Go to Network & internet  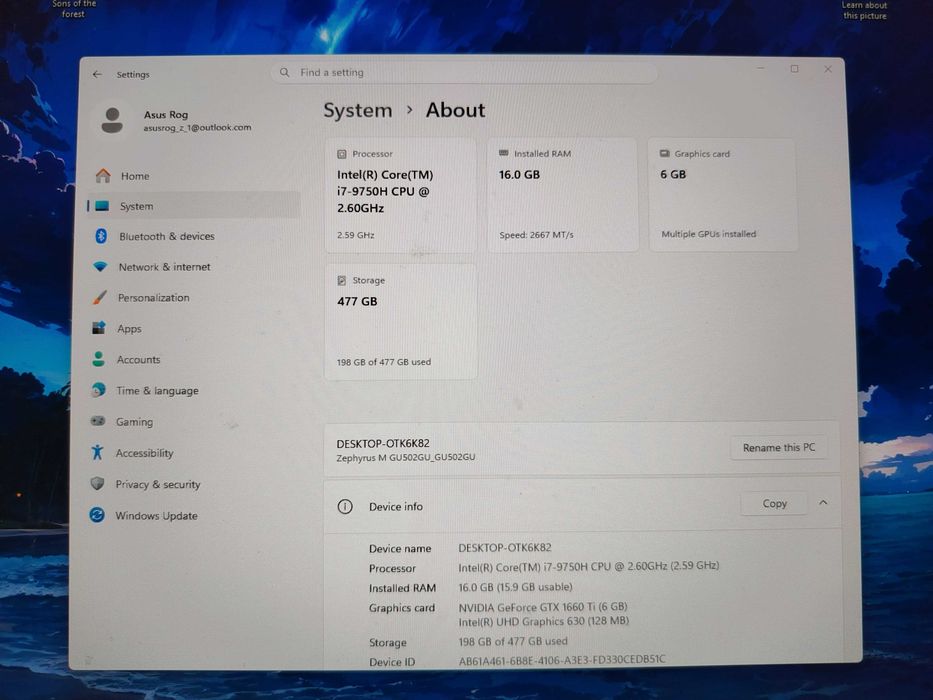pyautogui.click(x=192, y=267)
